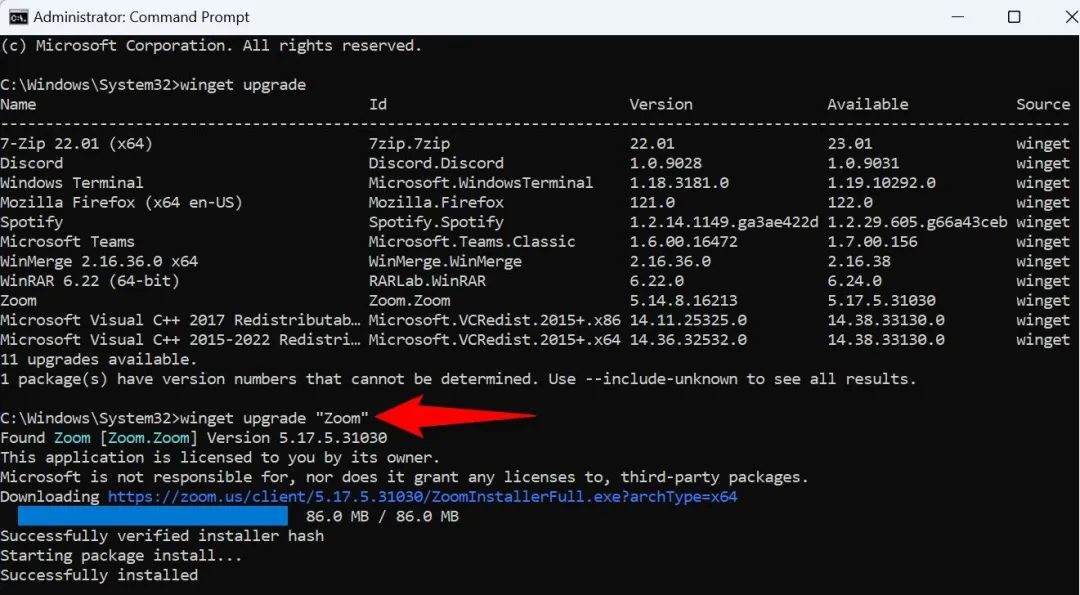Click Discord installed version 1.0.9028
The image size is (1080, 595).
point(665,163)
